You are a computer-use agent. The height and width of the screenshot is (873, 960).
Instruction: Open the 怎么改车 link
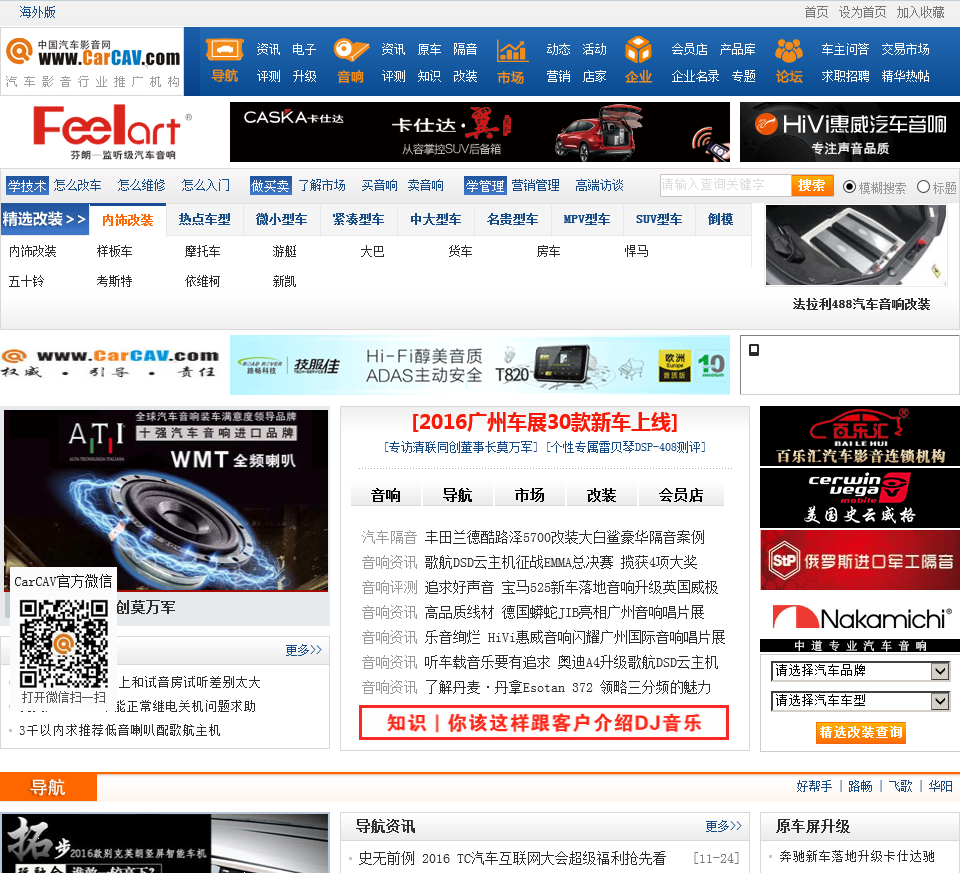[x=77, y=185]
